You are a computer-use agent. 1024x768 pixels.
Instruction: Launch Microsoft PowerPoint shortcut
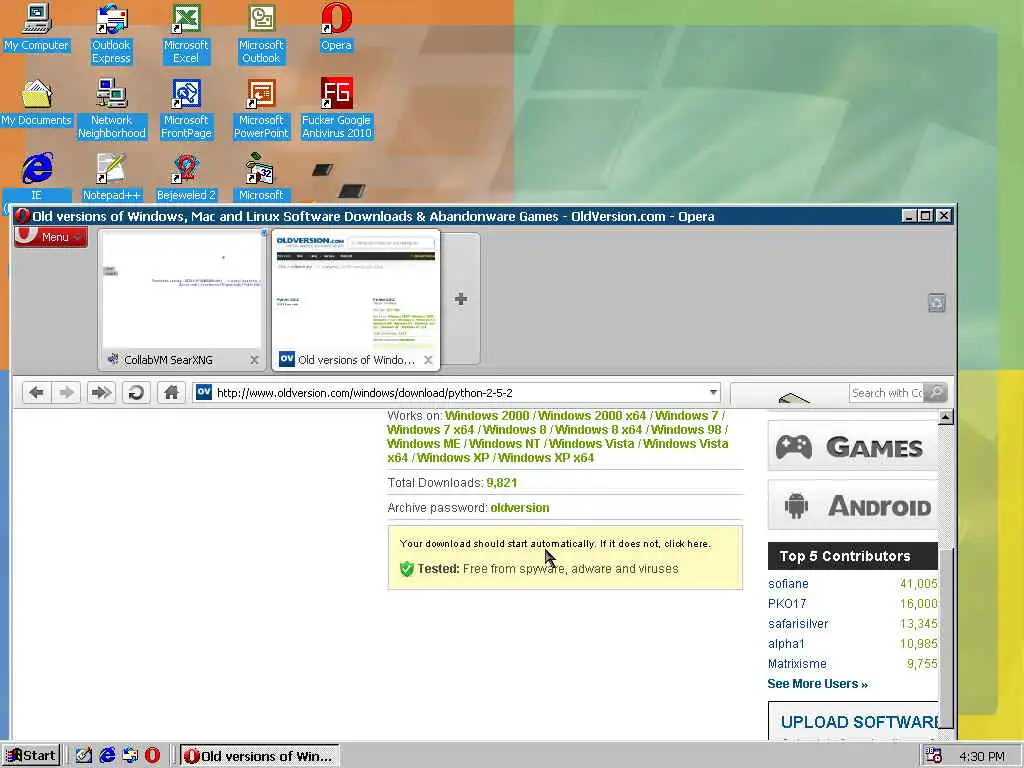point(261,108)
